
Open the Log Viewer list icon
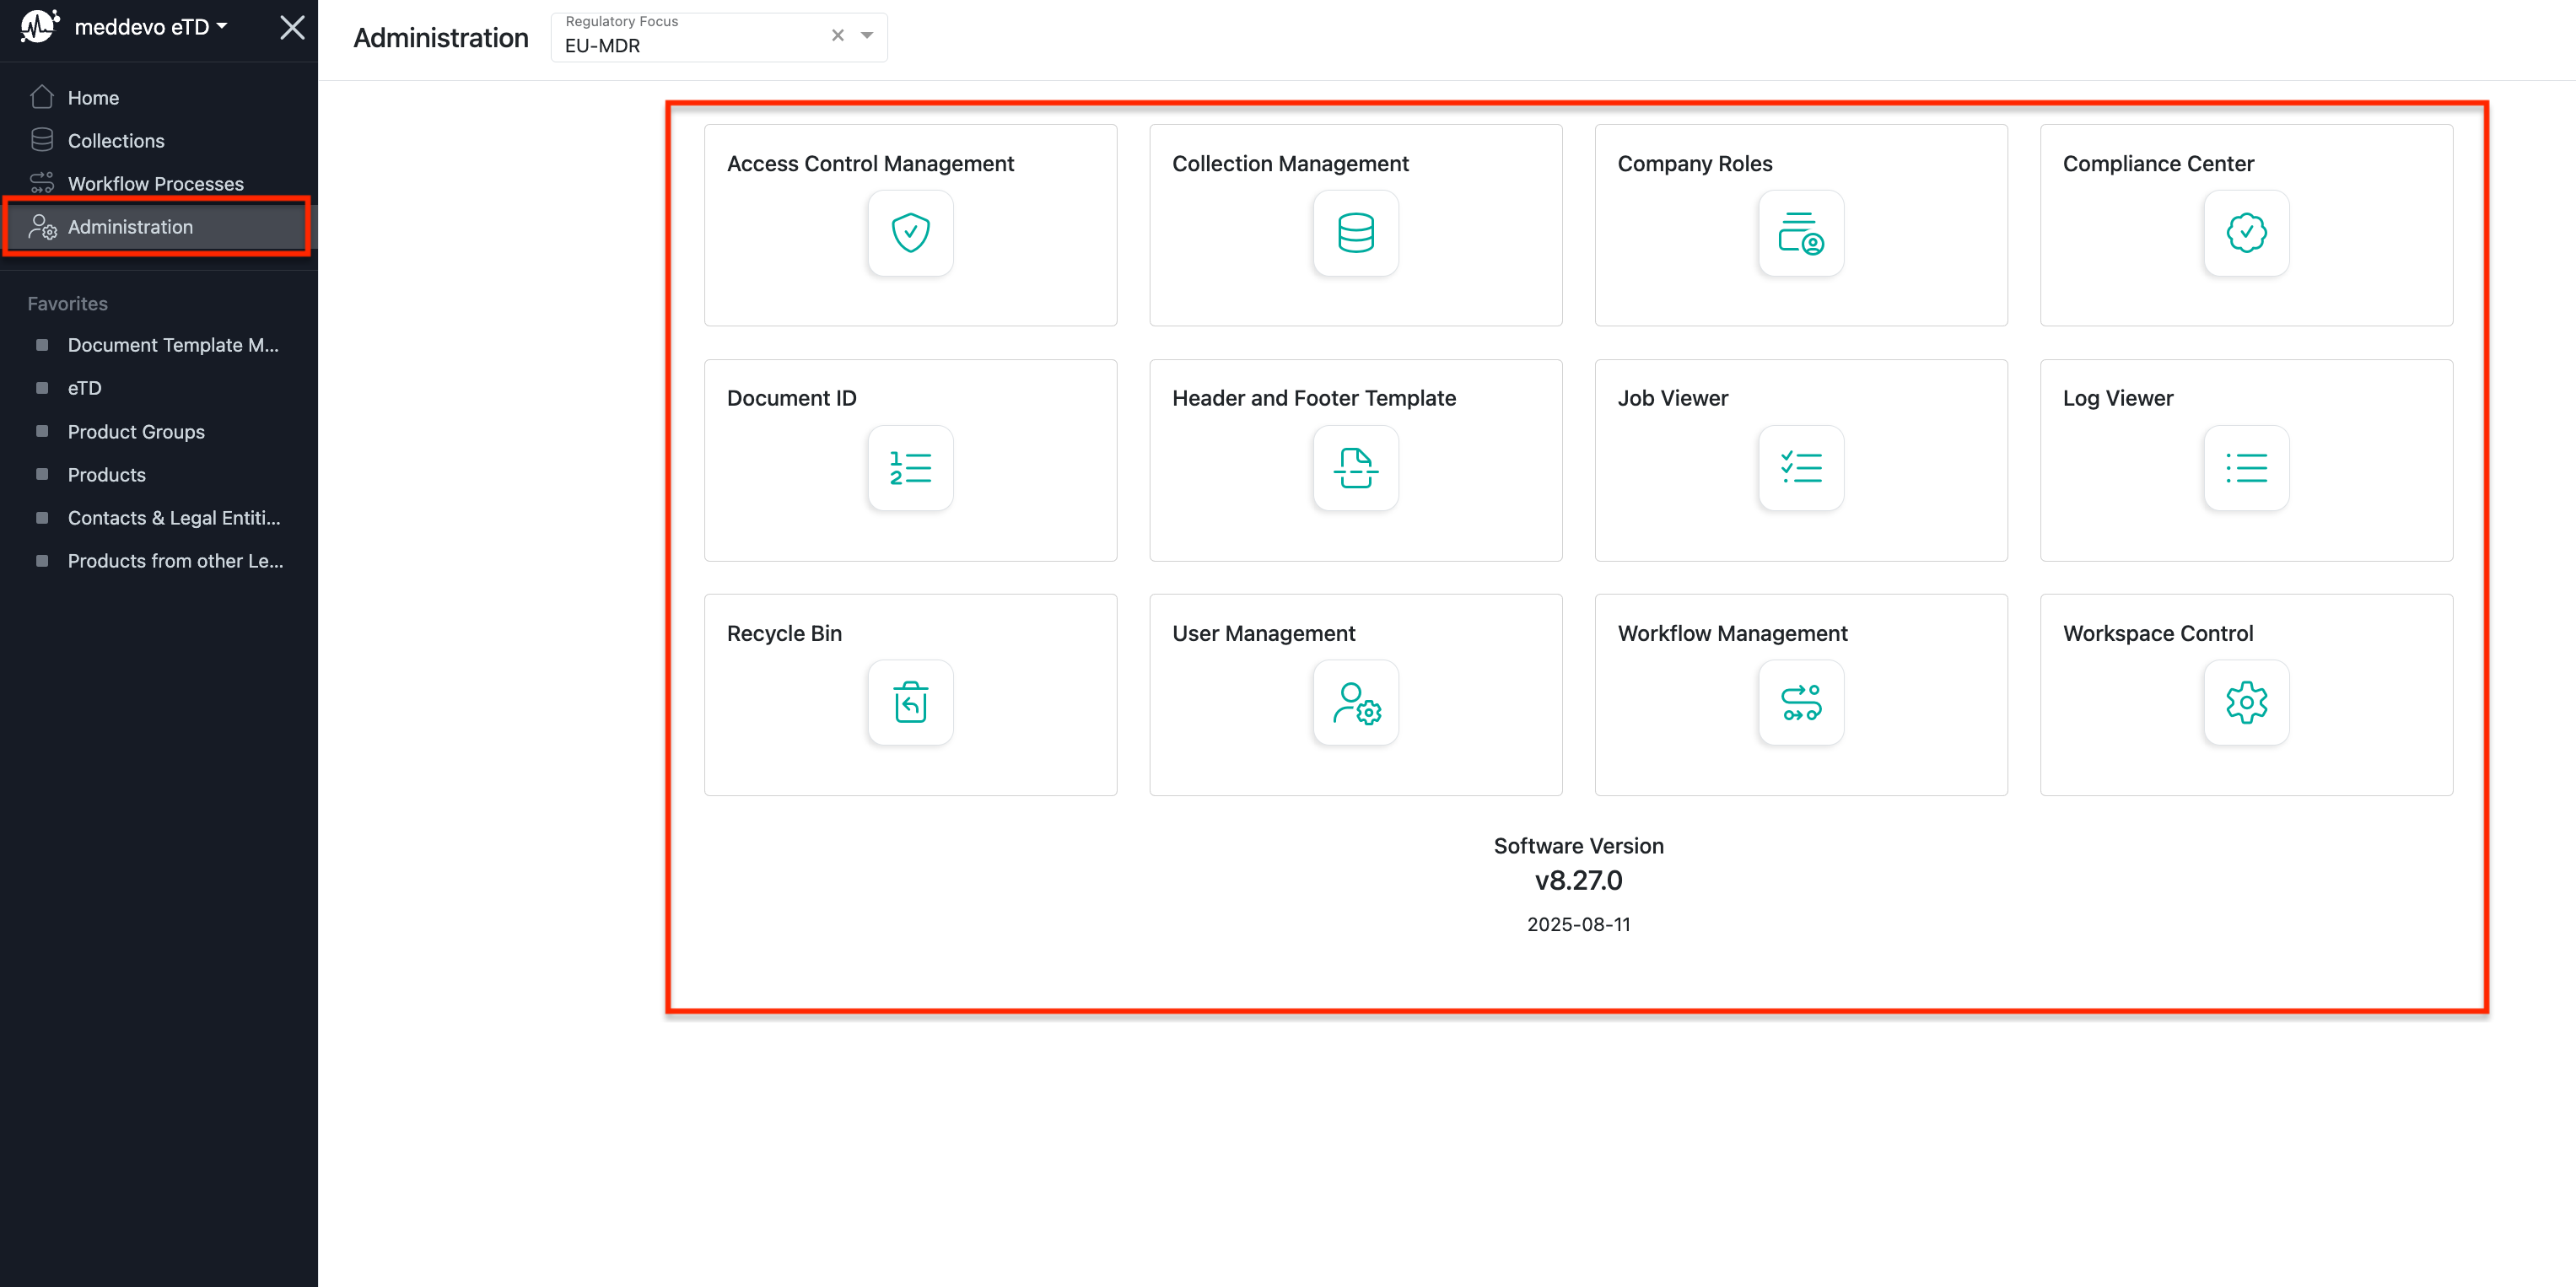coord(2246,468)
